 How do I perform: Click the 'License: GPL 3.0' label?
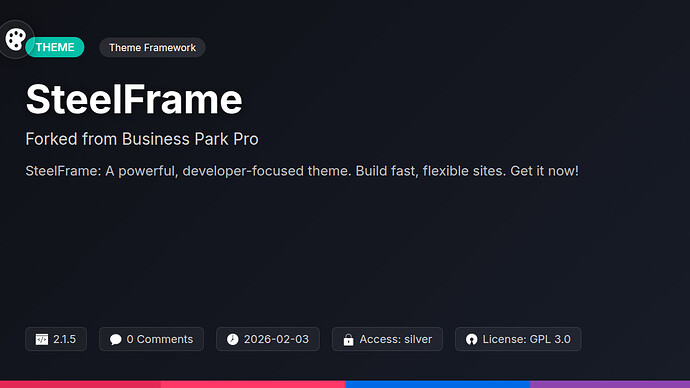click(526, 339)
